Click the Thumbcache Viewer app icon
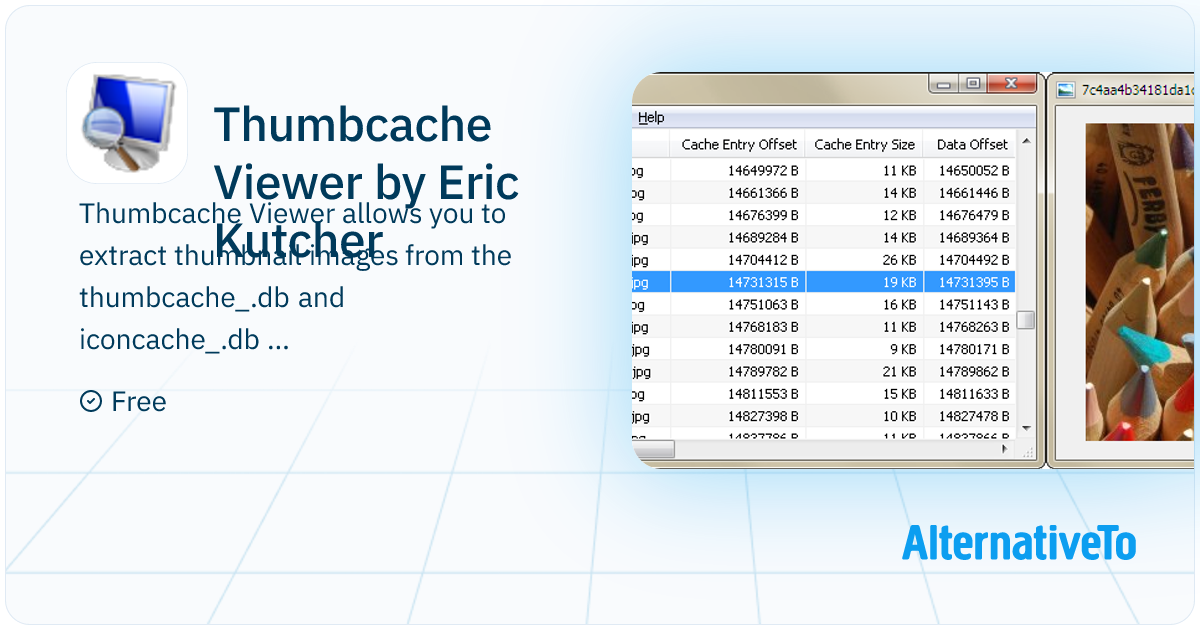1200x630 pixels. click(x=126, y=123)
